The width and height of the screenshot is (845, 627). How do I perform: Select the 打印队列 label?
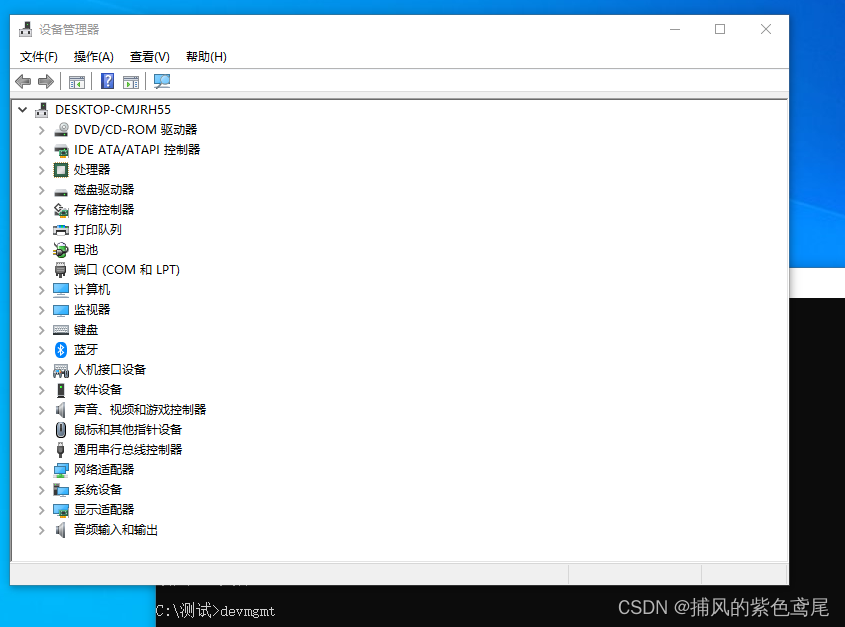click(x=98, y=230)
